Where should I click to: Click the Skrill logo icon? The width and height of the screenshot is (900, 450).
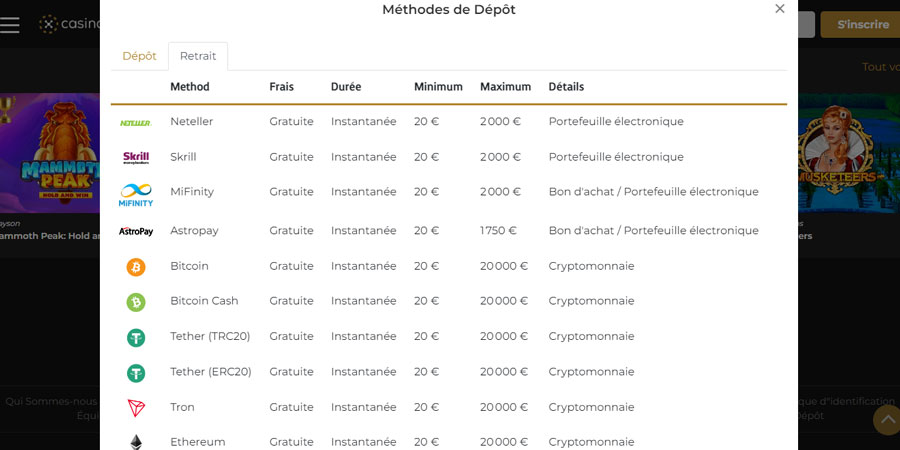coord(136,157)
